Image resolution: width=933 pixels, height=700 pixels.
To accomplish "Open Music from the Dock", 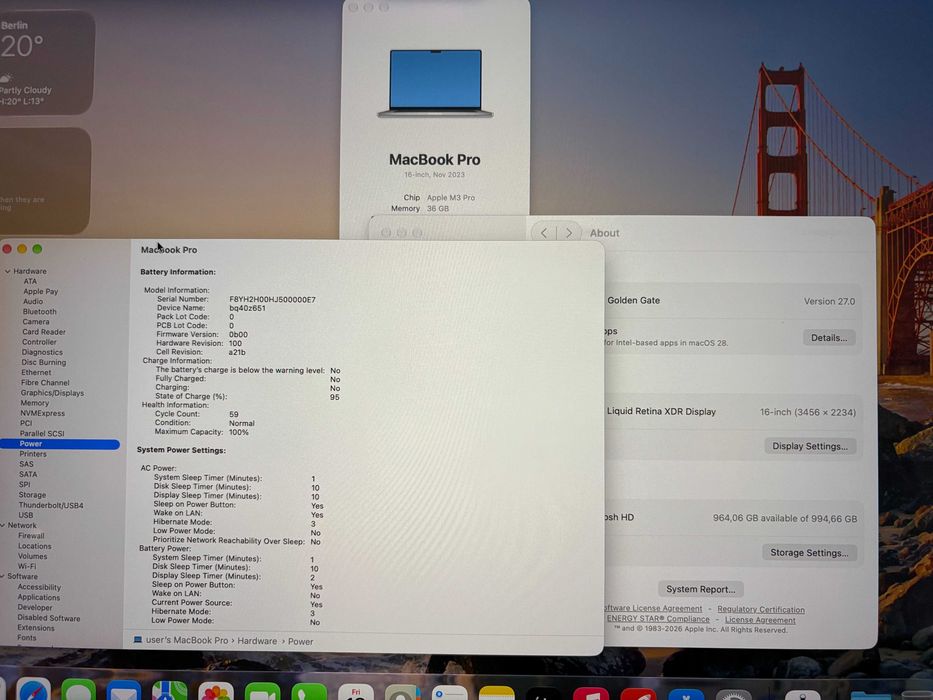I will 590,693.
